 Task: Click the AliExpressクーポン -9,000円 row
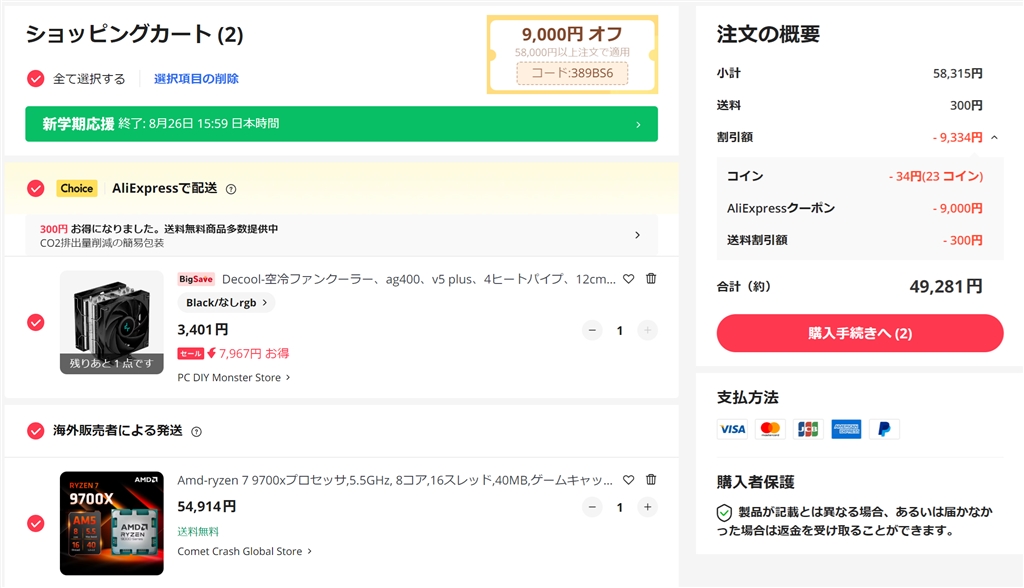coord(854,208)
